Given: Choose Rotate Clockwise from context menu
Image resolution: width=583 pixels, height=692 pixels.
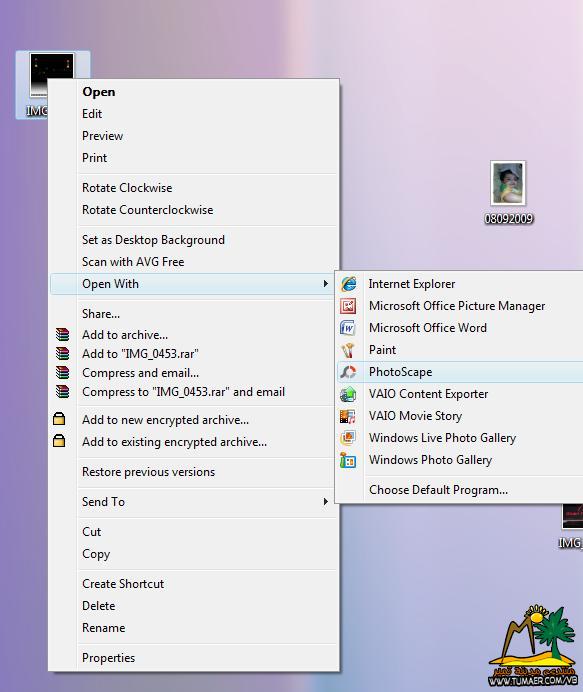Looking at the screenshot, I should (x=127, y=188).
